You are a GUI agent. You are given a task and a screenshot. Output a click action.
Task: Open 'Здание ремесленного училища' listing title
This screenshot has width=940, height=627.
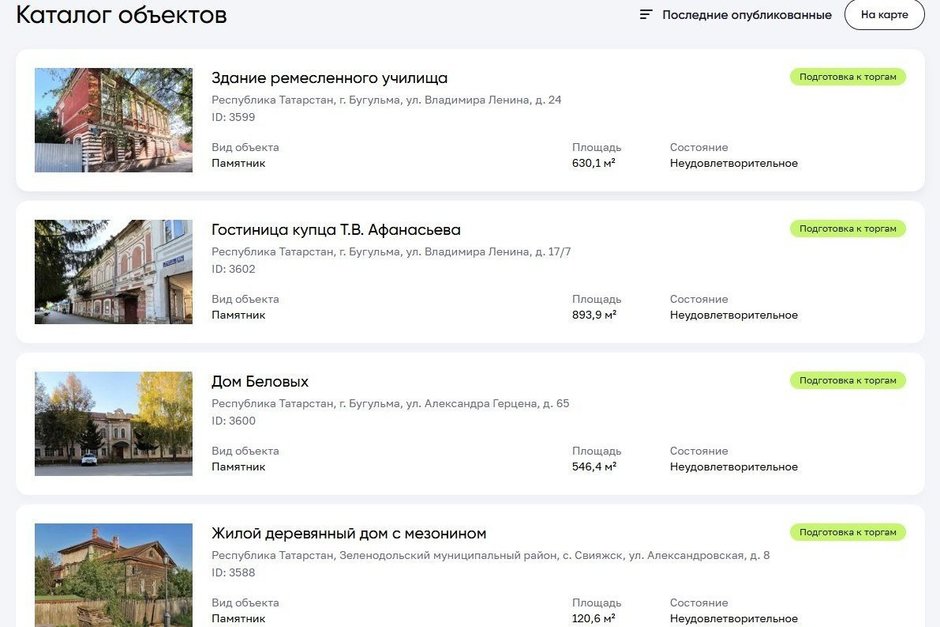coord(329,78)
